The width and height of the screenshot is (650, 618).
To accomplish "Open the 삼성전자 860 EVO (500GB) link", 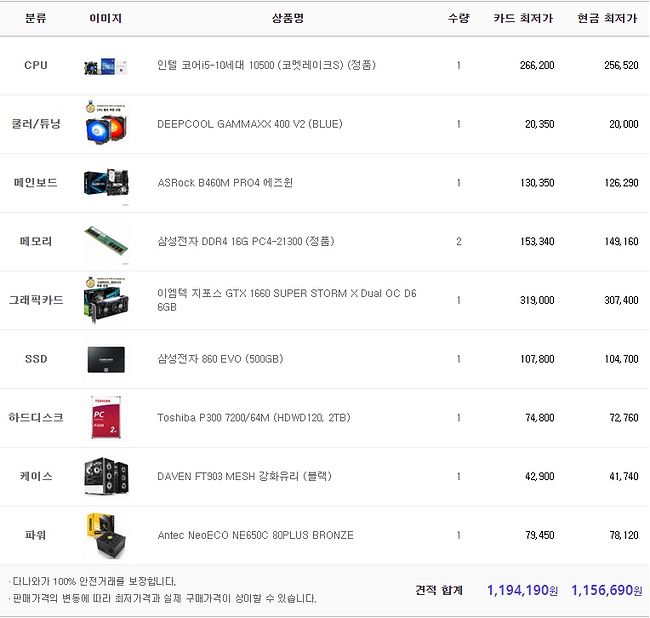I will (x=220, y=359).
